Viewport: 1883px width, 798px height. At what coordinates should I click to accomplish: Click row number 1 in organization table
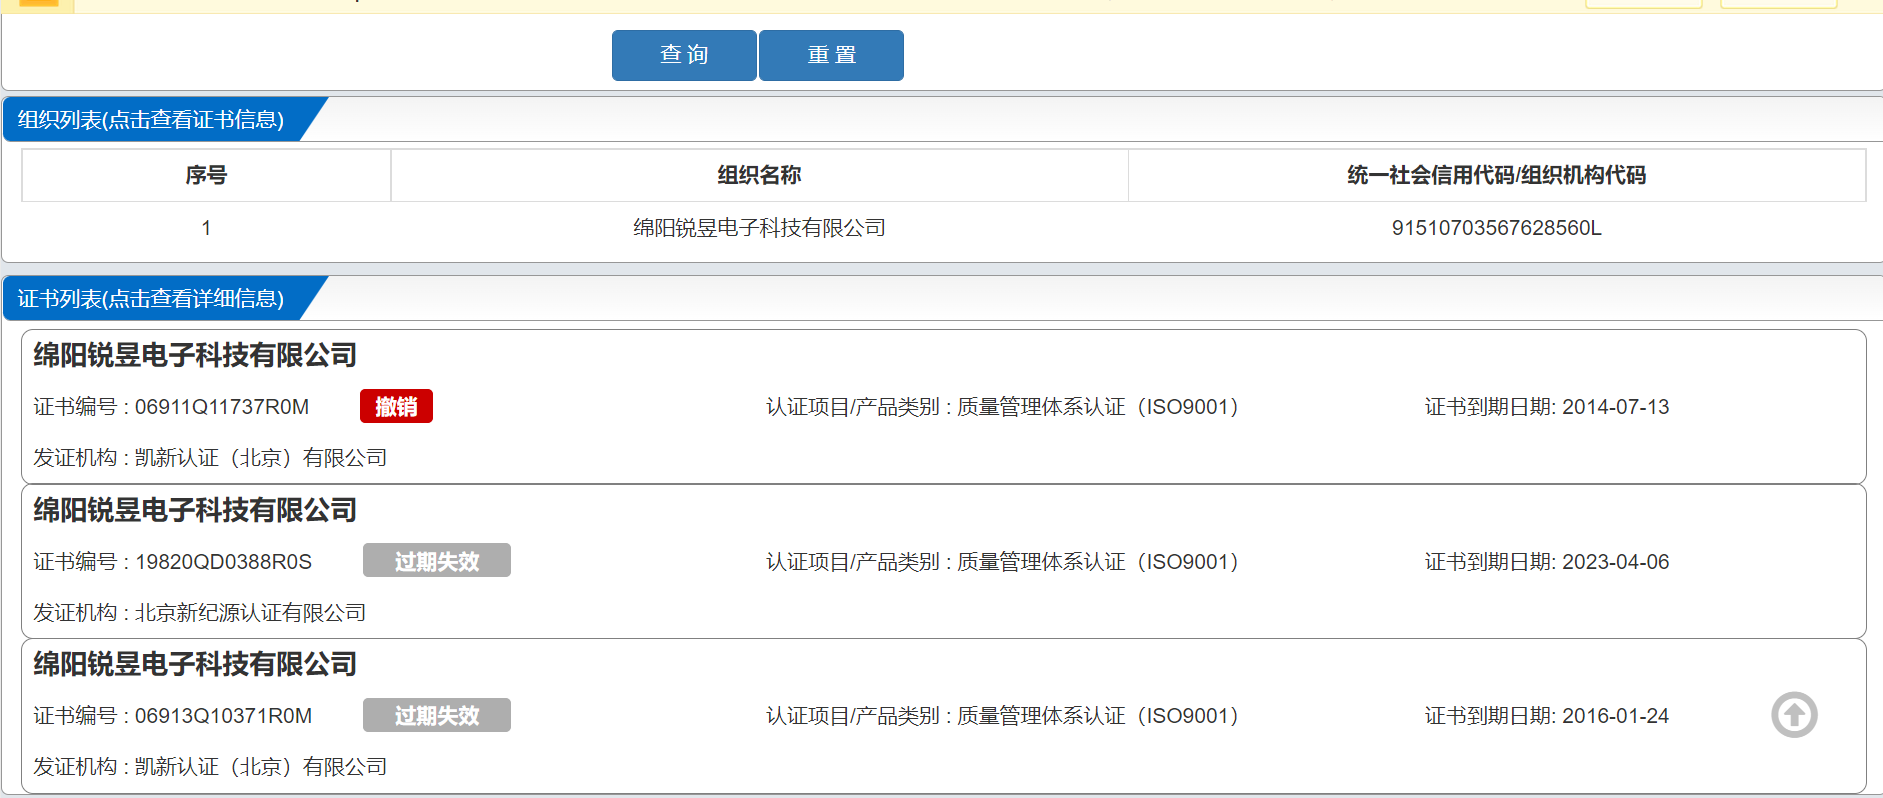tap(206, 228)
